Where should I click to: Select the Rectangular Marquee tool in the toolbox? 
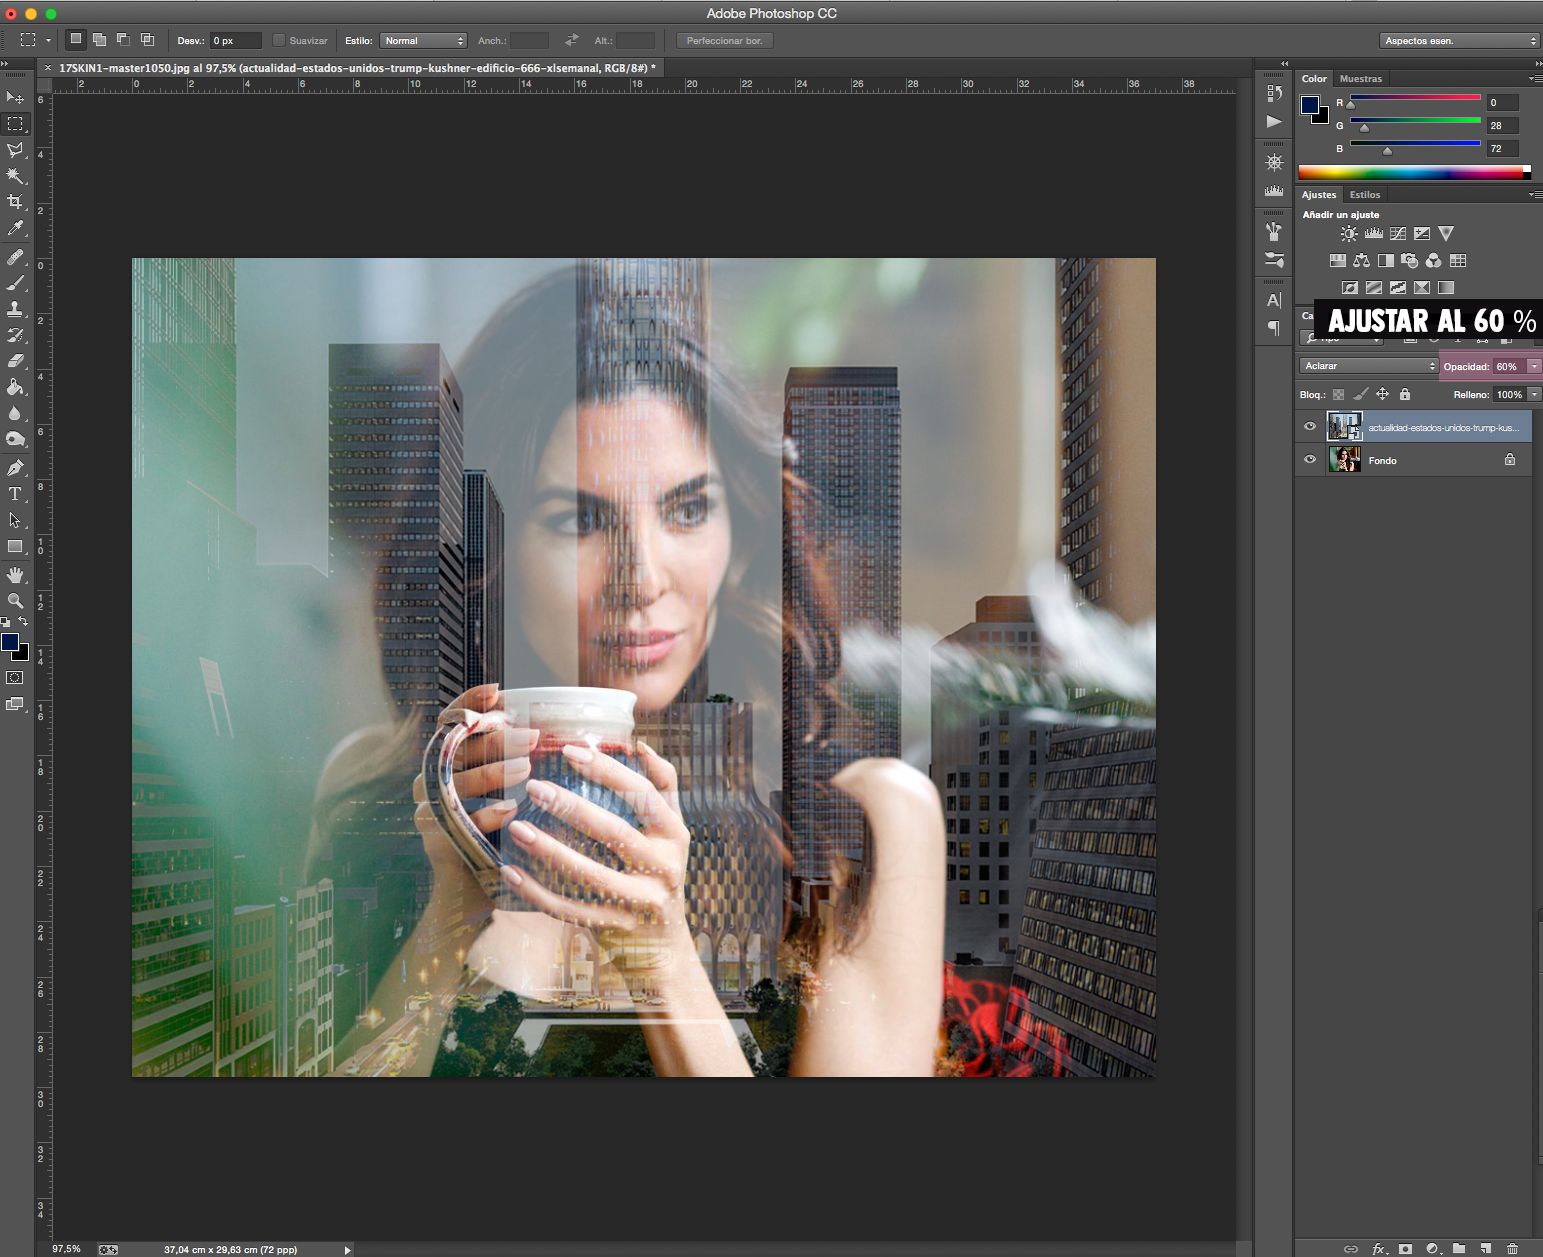15,124
